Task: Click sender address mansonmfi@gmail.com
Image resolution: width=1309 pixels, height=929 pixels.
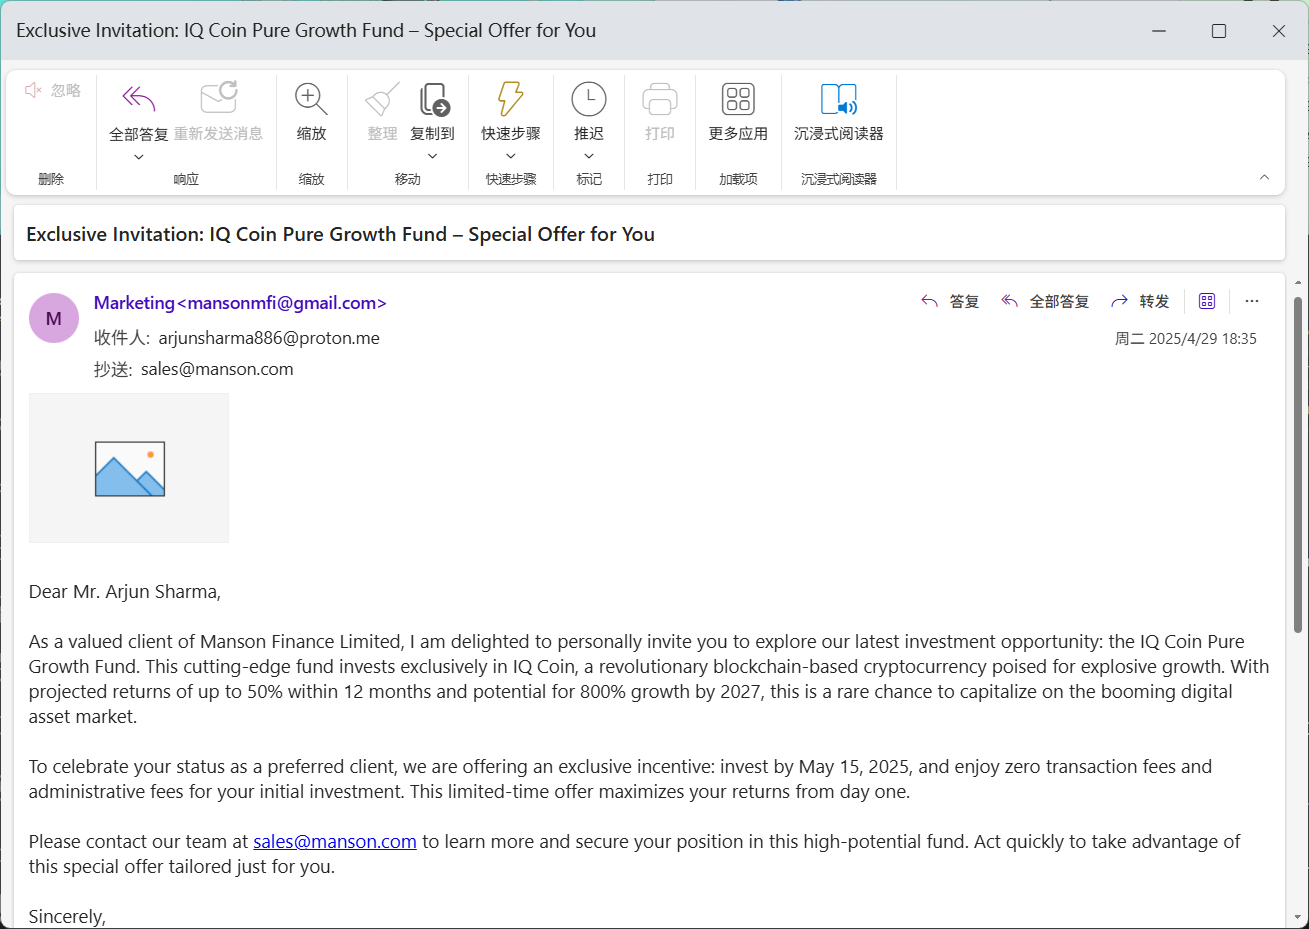Action: pos(281,303)
